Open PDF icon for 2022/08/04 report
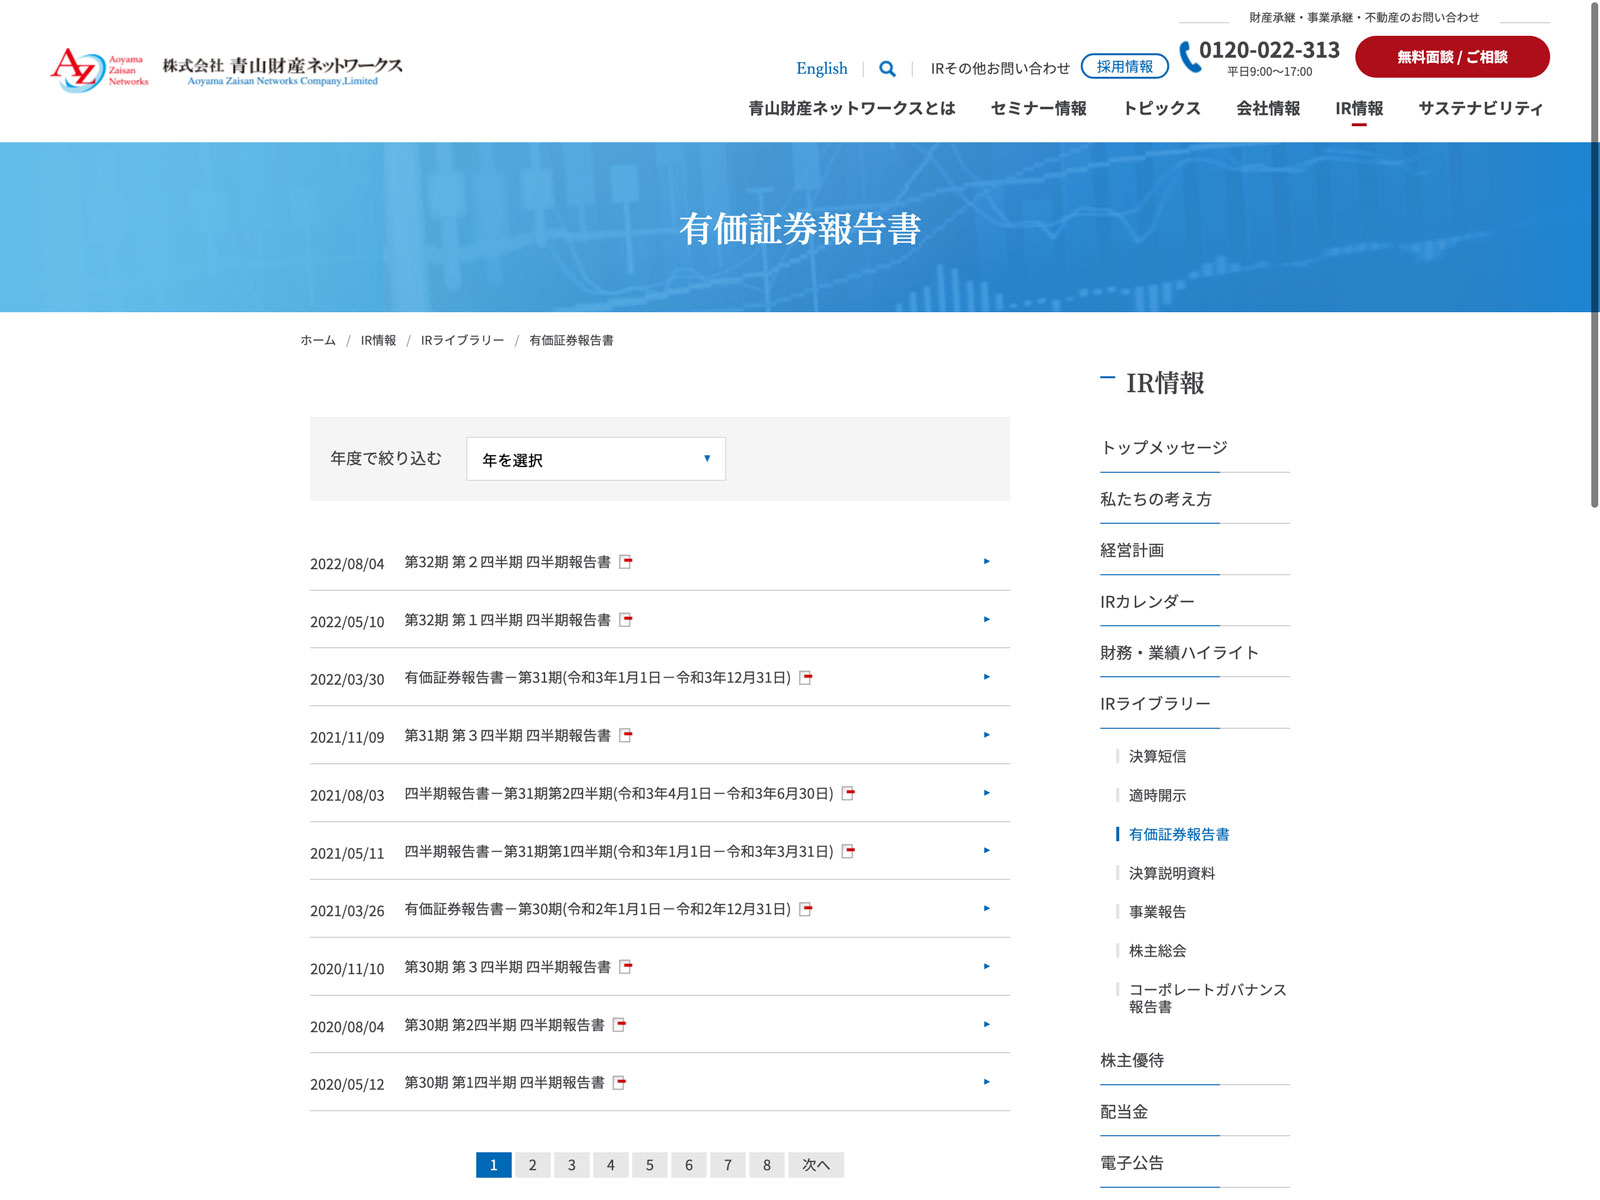This screenshot has height=1200, width=1600. click(626, 562)
